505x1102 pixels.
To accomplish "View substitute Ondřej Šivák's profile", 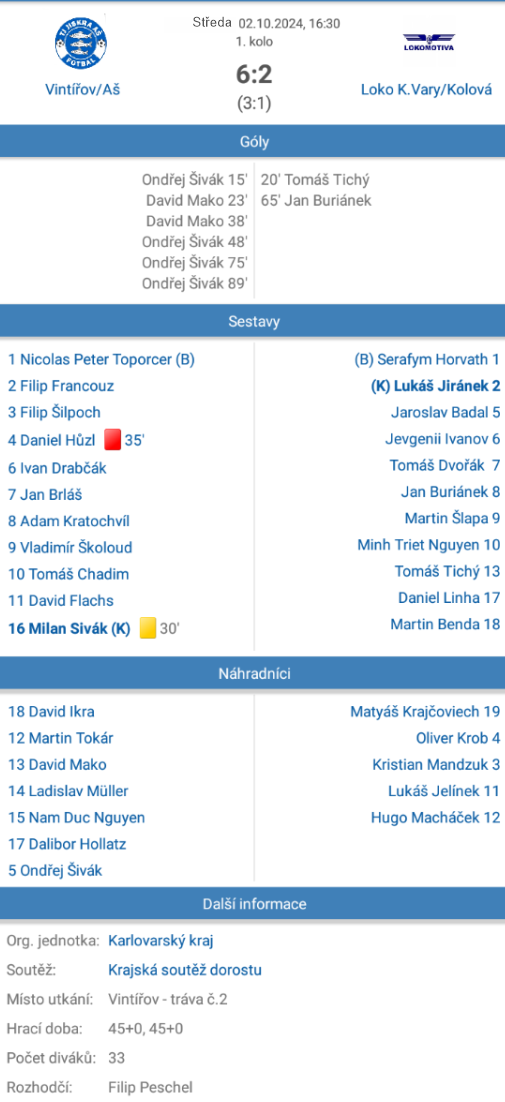I will point(55,871).
